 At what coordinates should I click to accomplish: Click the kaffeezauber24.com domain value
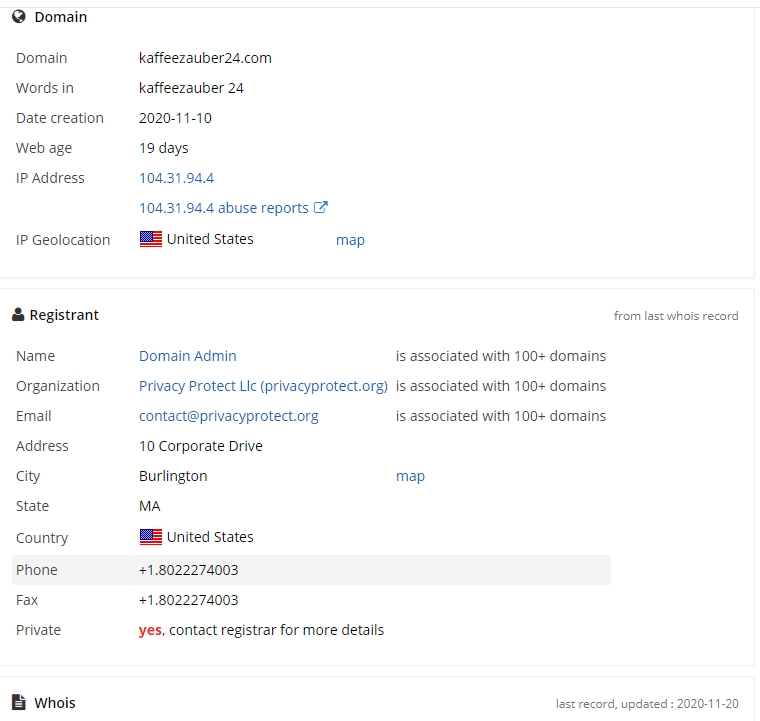tap(205, 58)
